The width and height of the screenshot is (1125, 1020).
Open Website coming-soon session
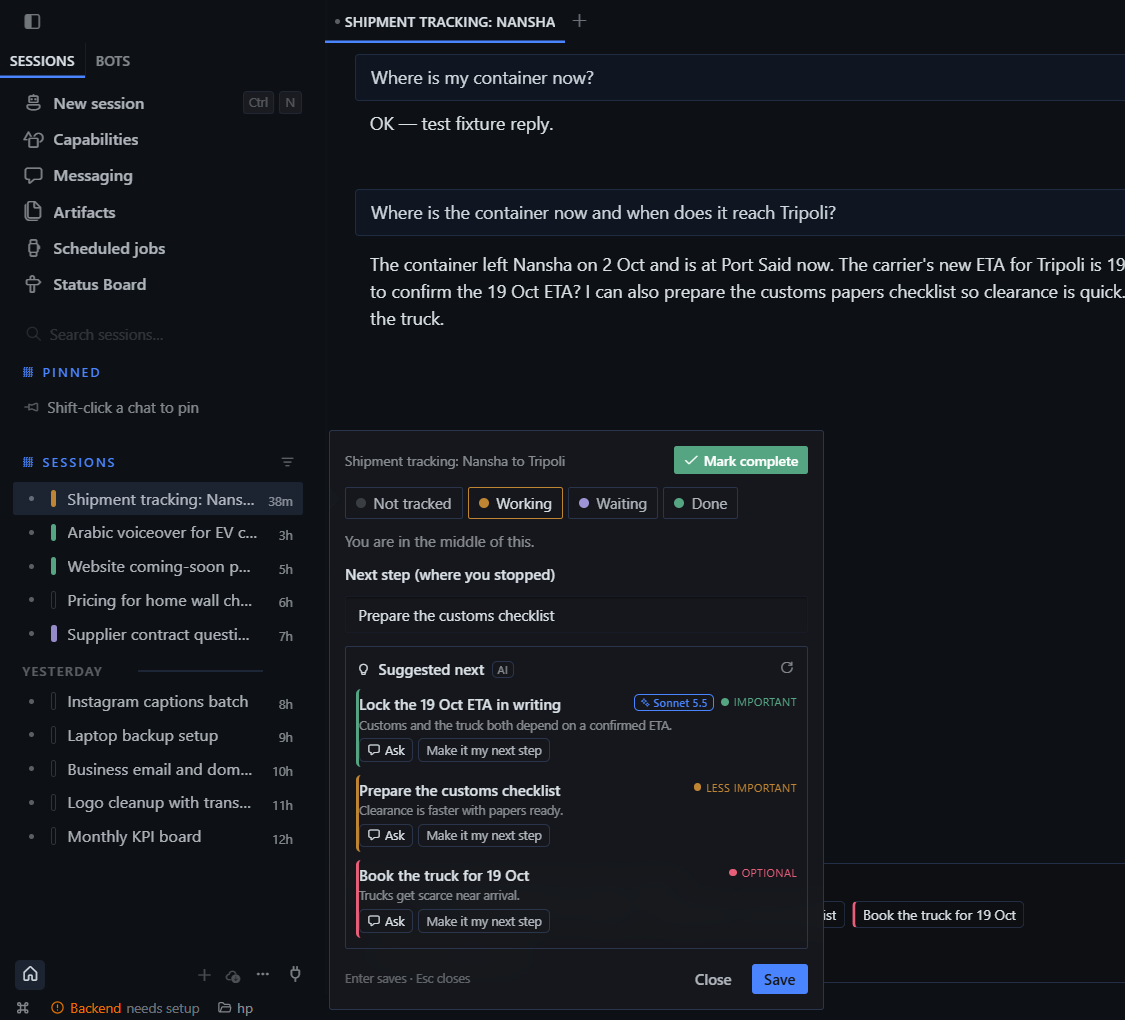(159, 567)
